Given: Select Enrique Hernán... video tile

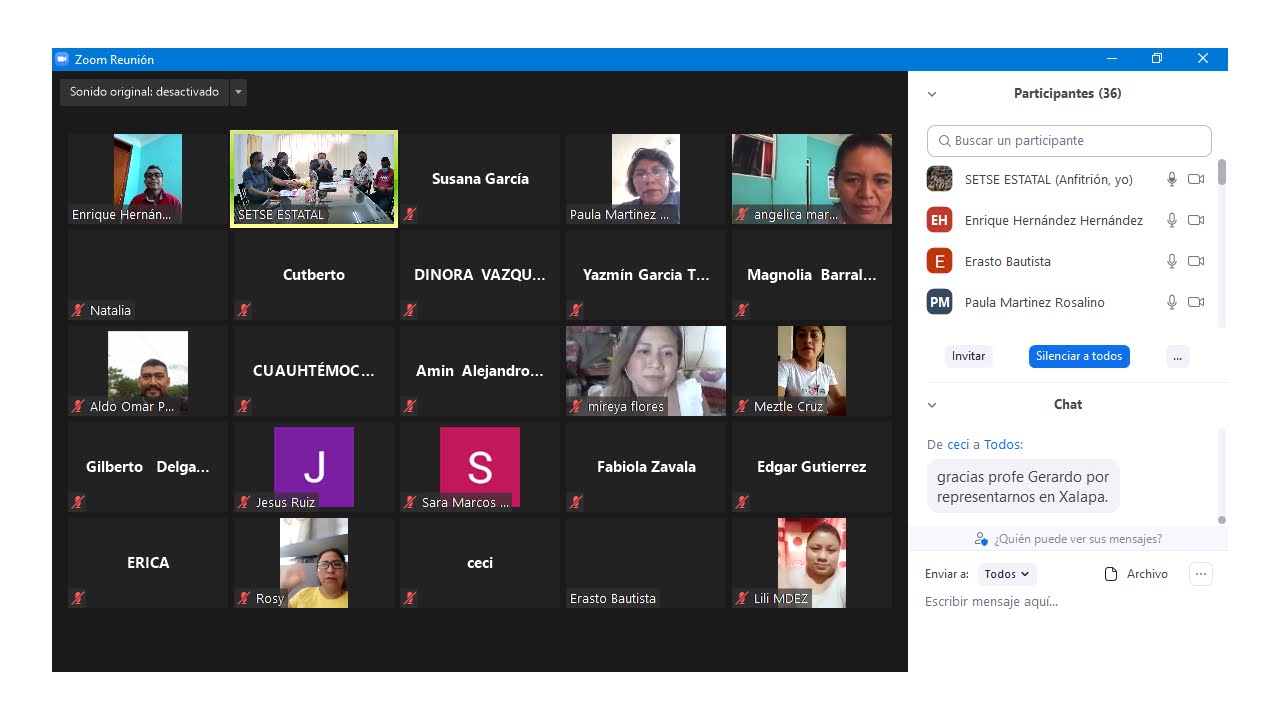Looking at the screenshot, I should (148, 179).
